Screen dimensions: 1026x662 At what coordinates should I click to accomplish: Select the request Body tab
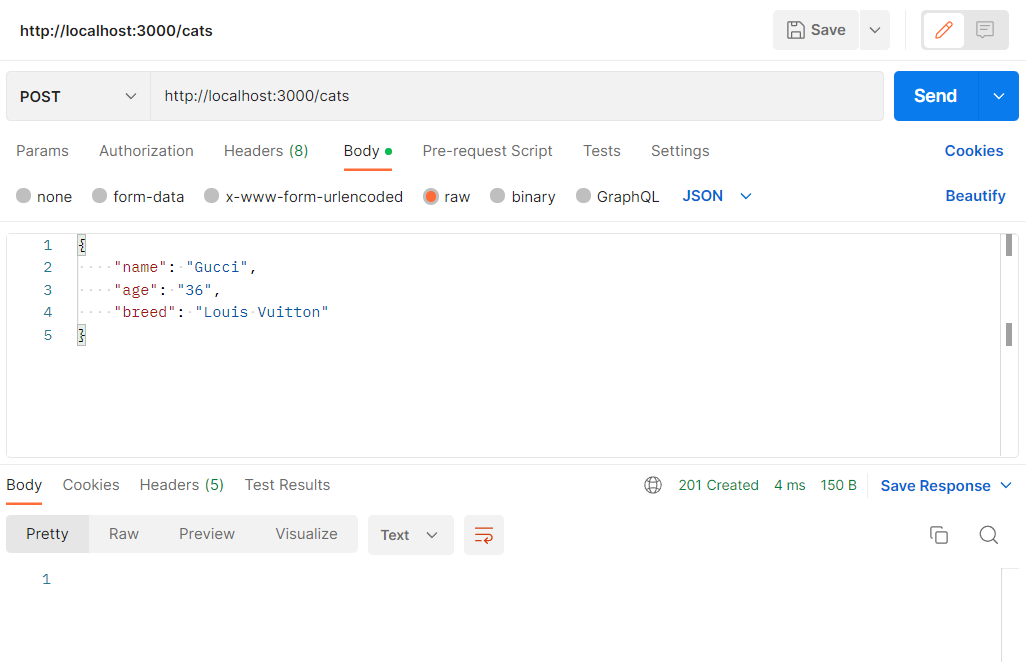[x=368, y=151]
